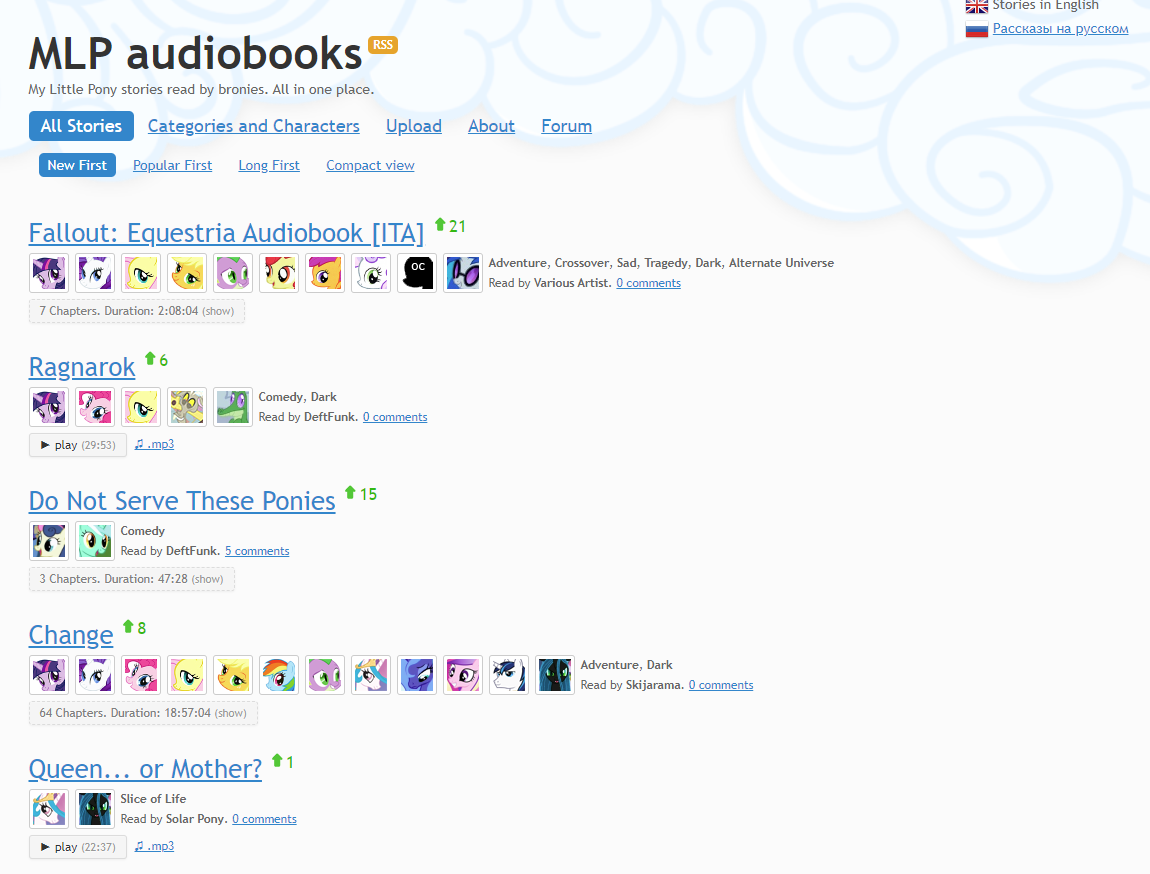Viewport: 1150px width, 874px height.
Task: Select Shining Armor icon in Change row
Action: point(509,675)
